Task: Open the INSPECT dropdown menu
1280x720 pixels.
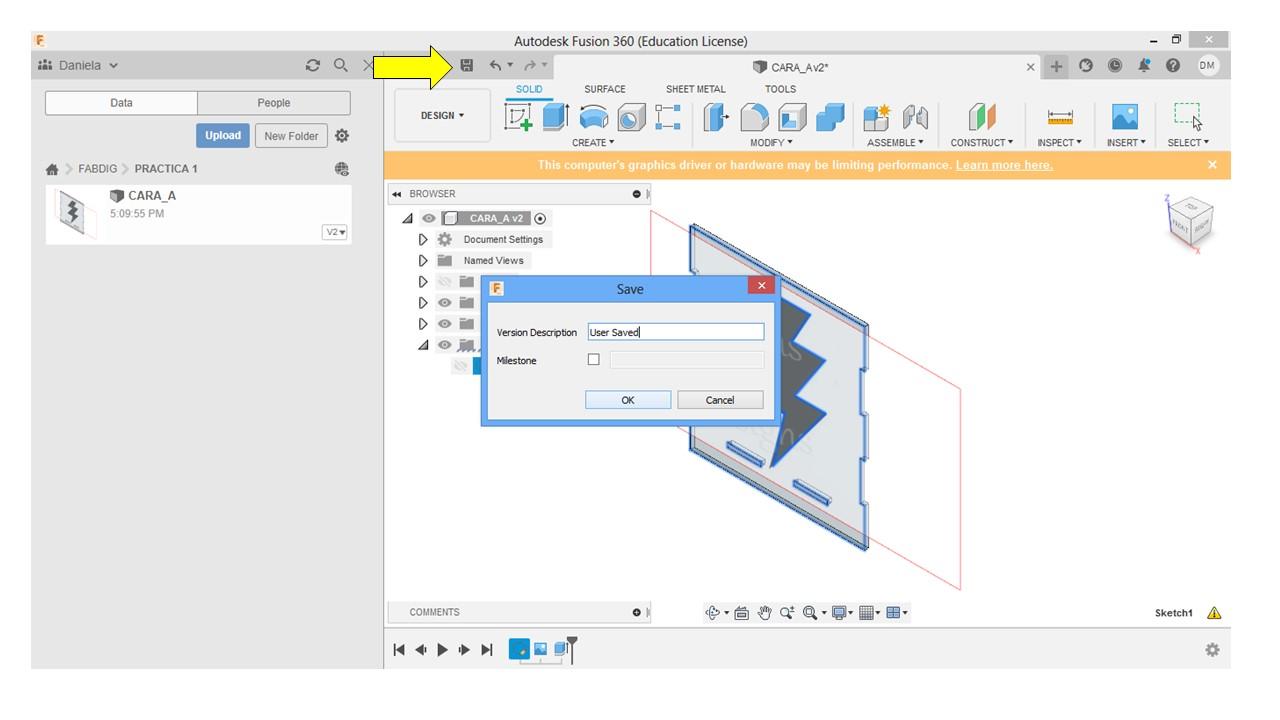Action: pyautogui.click(x=1059, y=143)
